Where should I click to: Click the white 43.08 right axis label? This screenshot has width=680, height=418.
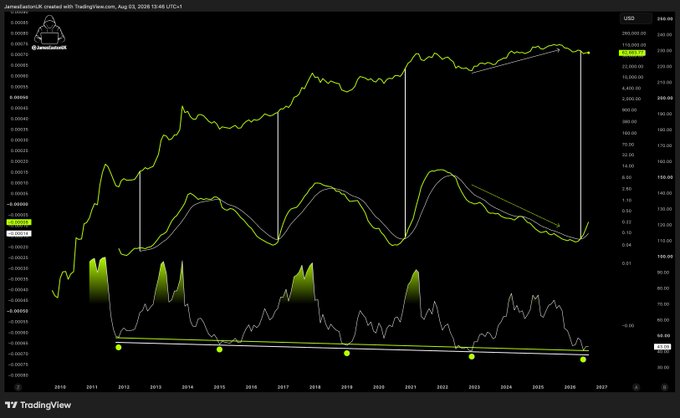coord(663,347)
